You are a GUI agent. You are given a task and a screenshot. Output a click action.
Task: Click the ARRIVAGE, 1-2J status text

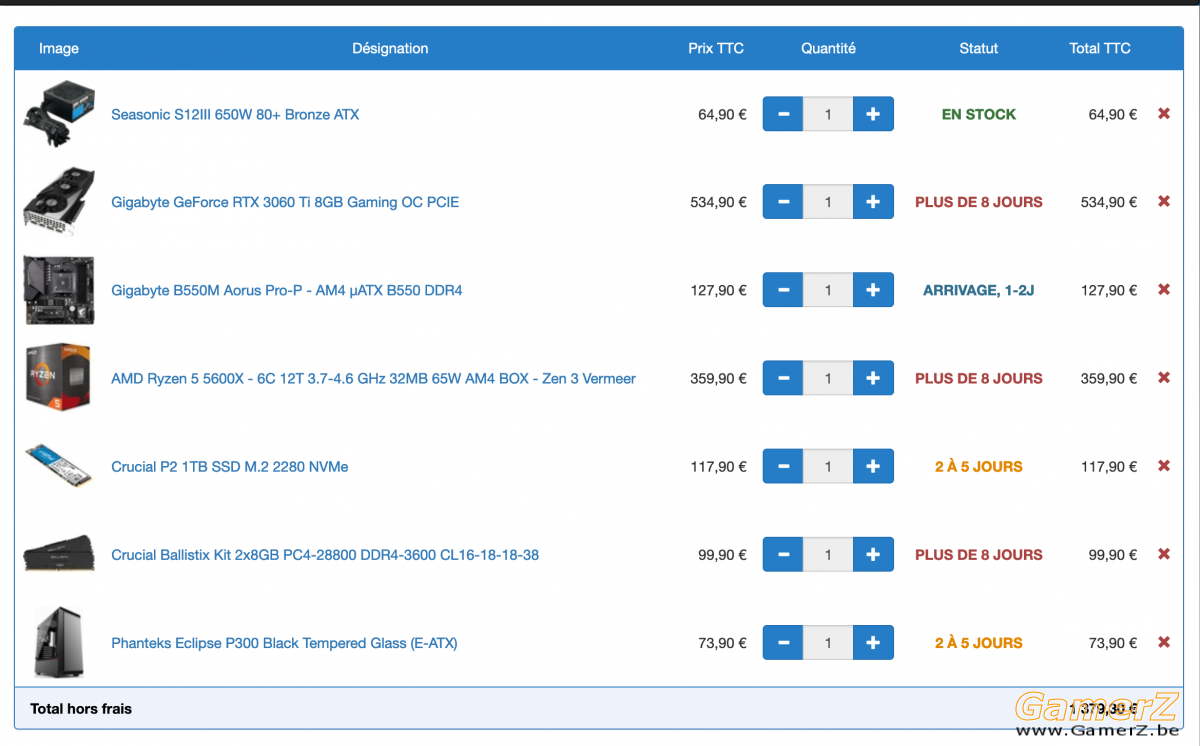(x=979, y=290)
